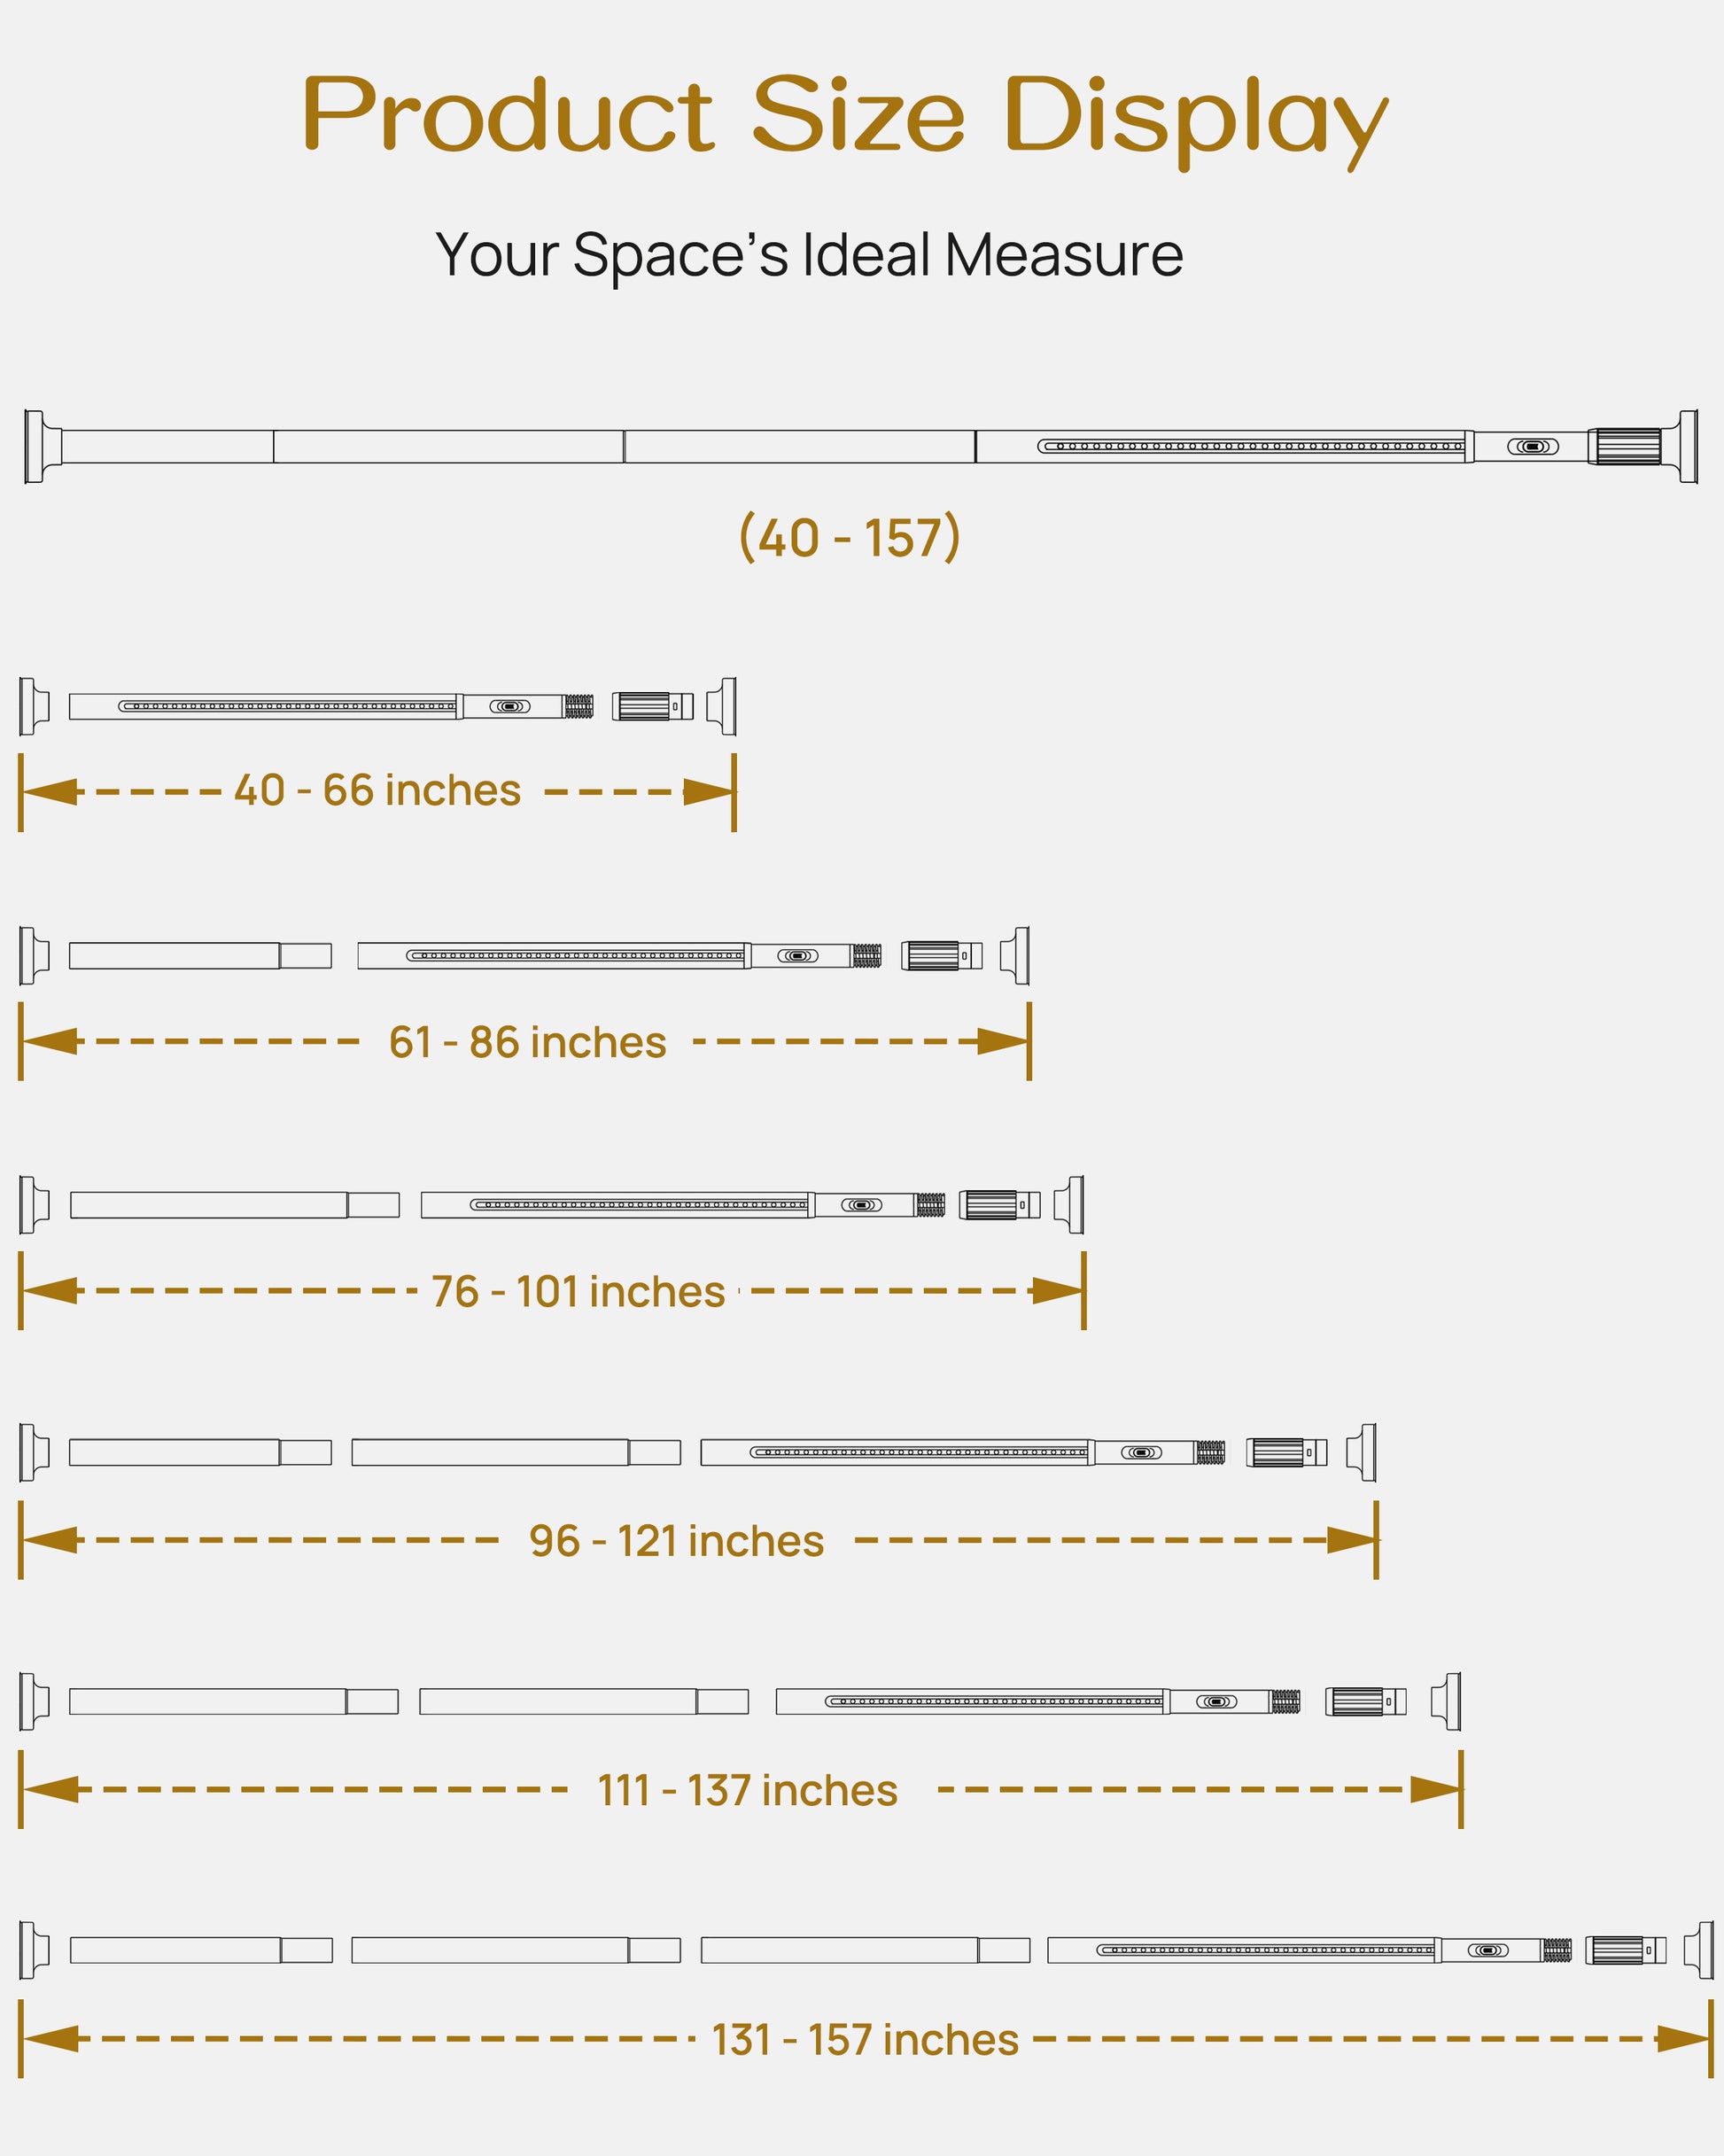The image size is (1724, 2156).
Task: Select the "131 - 157 inches" label
Action: [x=865, y=2040]
